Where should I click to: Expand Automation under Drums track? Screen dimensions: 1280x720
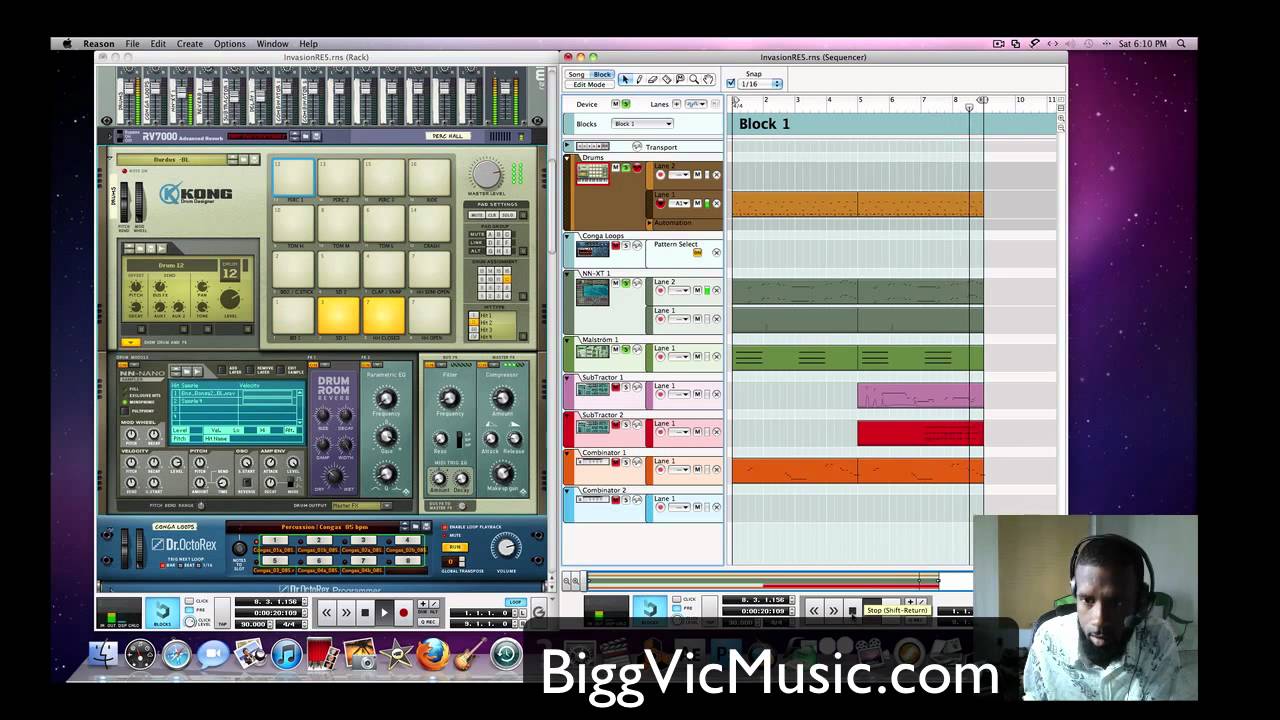point(651,223)
